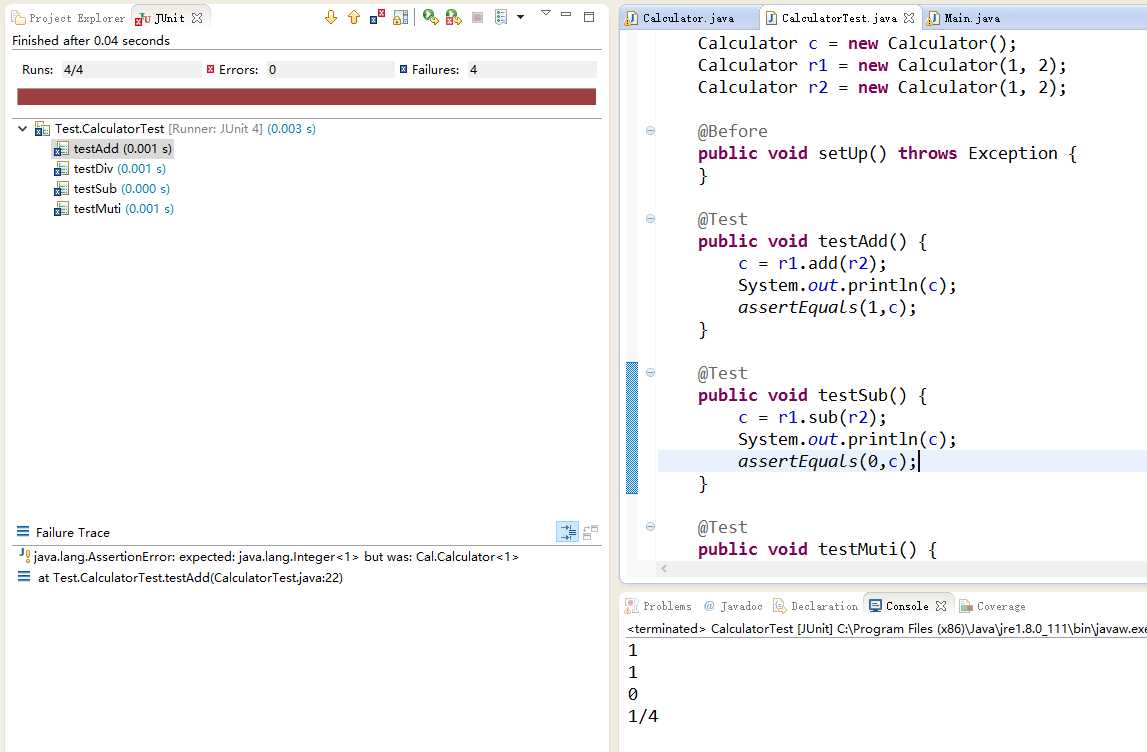Switch to the Project Explorer tab
Screen dimensions: 1147x752
click(x=69, y=18)
